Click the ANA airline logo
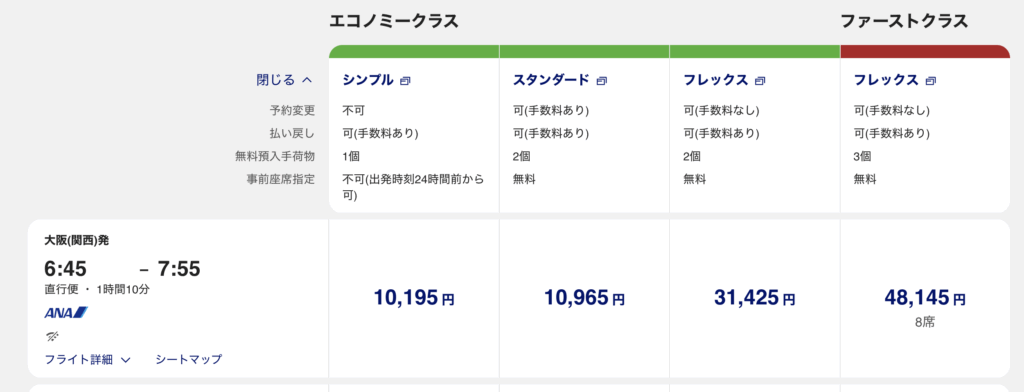The width and height of the screenshot is (1024, 392). (66, 313)
